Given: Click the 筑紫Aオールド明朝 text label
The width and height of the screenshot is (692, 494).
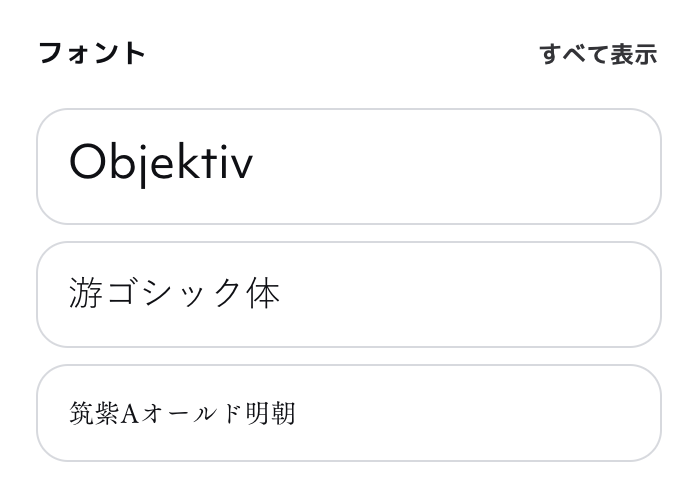Looking at the screenshot, I should (182, 412).
